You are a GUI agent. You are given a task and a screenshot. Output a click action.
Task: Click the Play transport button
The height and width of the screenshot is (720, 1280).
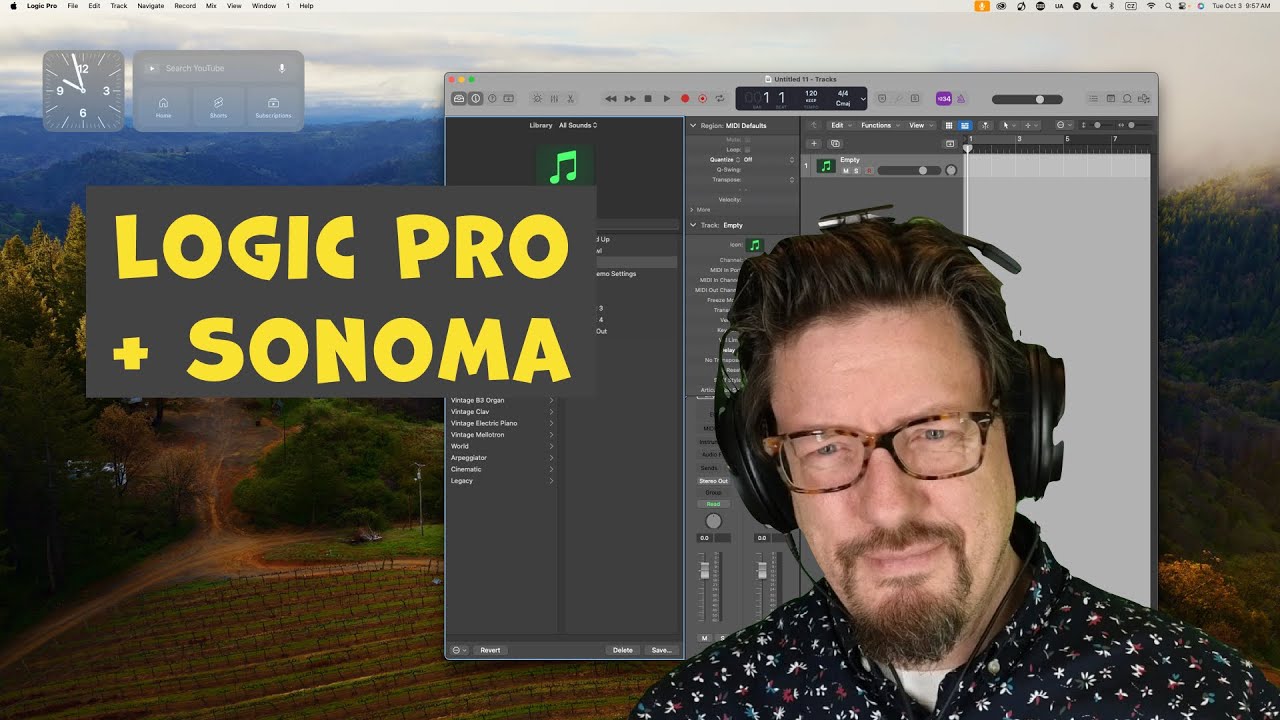[667, 98]
